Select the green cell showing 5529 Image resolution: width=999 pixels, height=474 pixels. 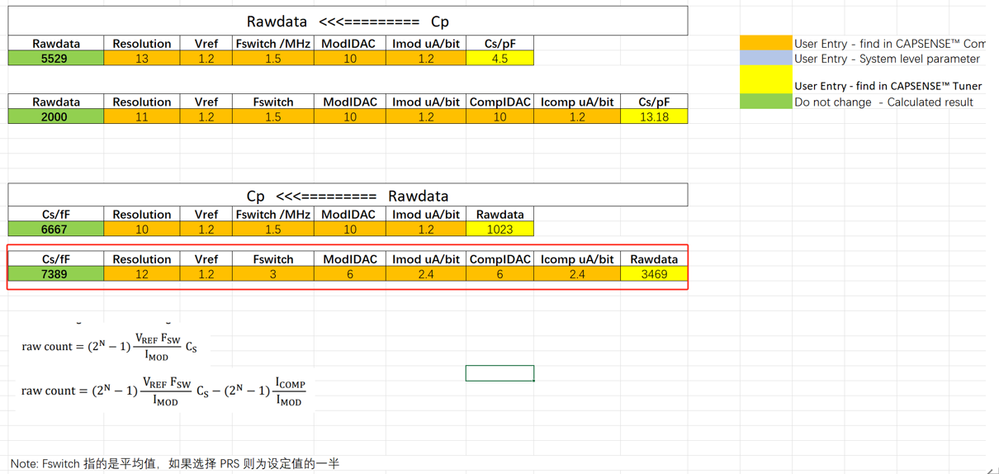(56, 58)
